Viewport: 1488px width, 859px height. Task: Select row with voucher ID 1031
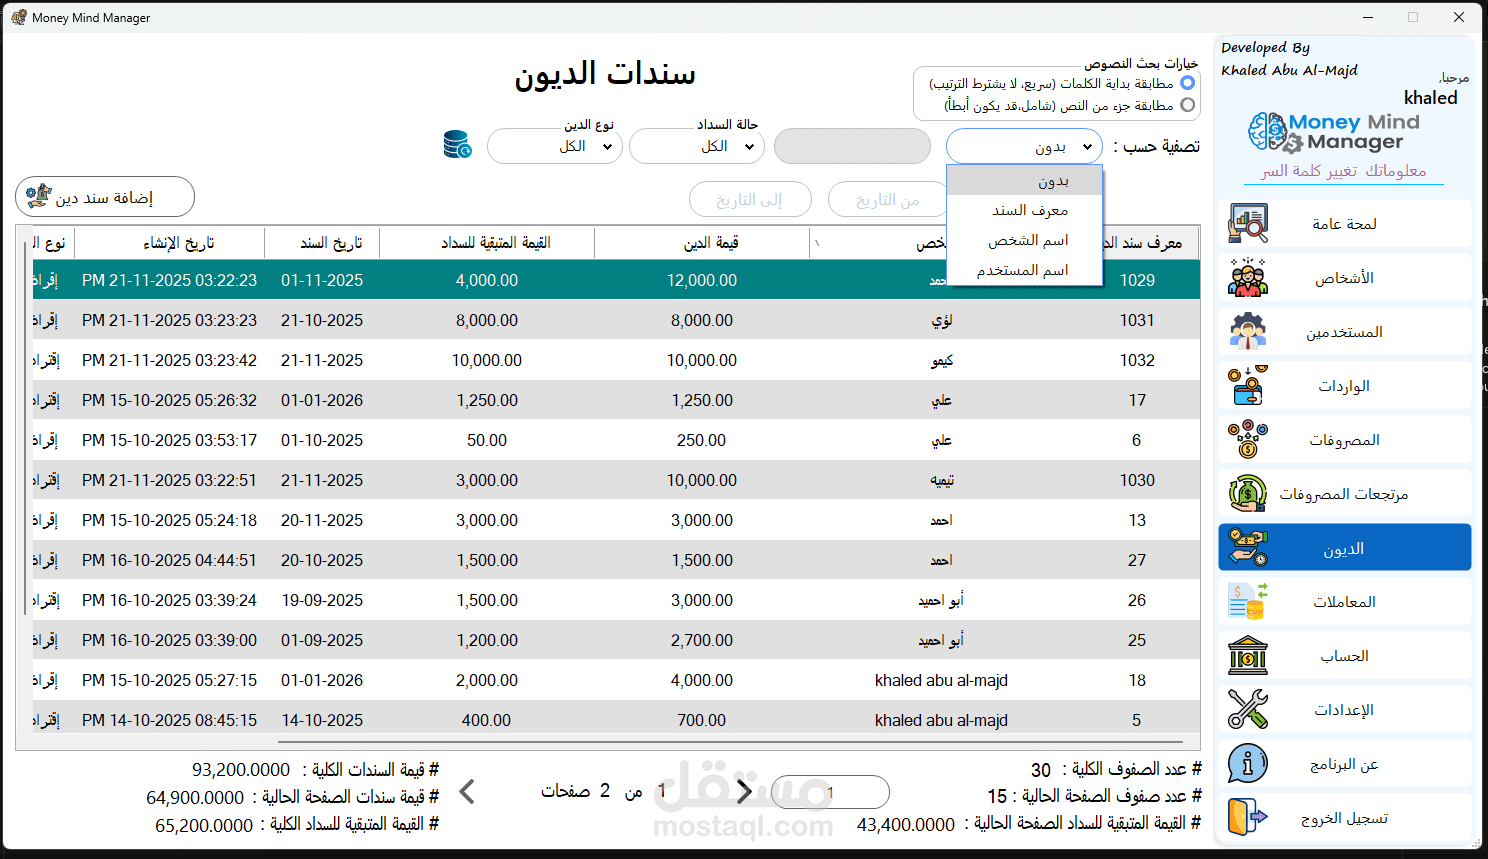pyautogui.click(x=616, y=320)
